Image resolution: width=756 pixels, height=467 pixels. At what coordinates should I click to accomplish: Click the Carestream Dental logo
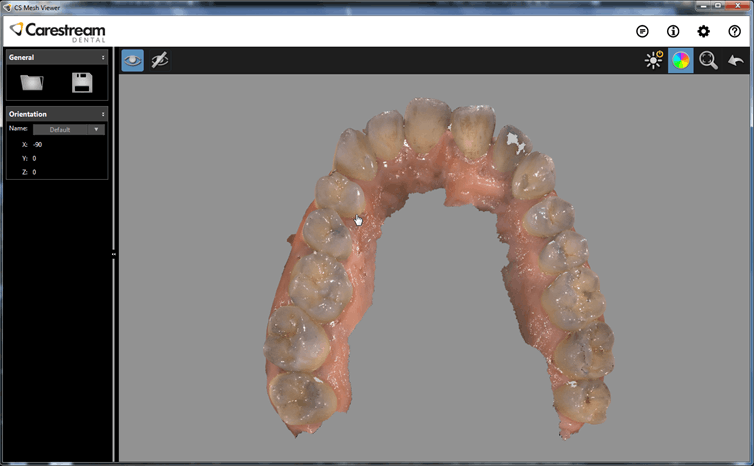[58, 32]
